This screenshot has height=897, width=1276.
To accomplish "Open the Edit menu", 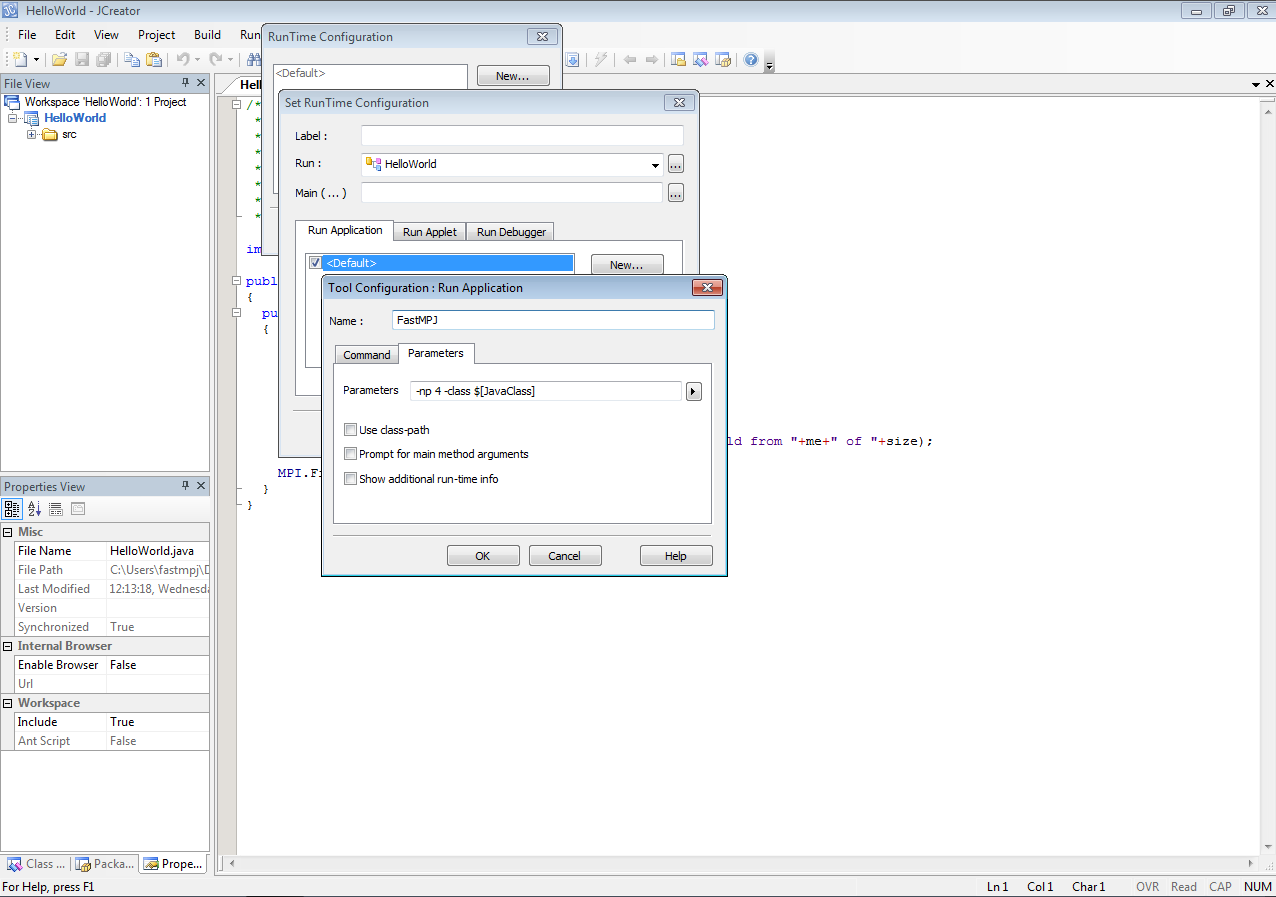I will [65, 35].
